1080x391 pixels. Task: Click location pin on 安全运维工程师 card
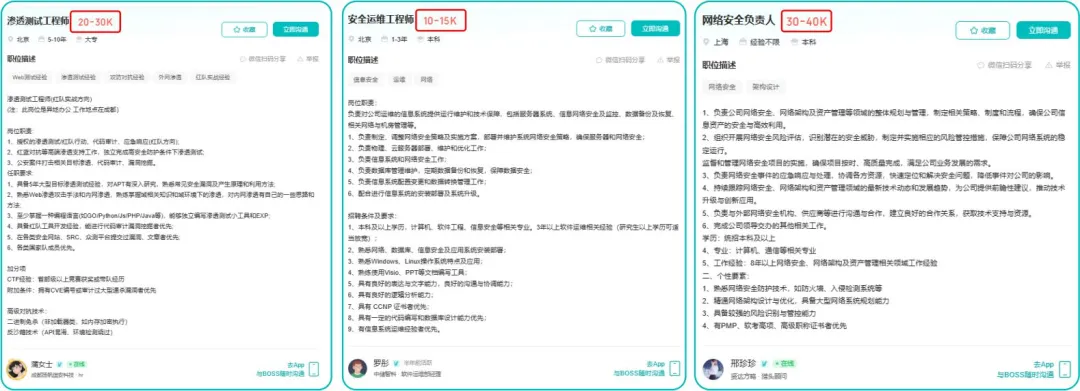(x=352, y=39)
